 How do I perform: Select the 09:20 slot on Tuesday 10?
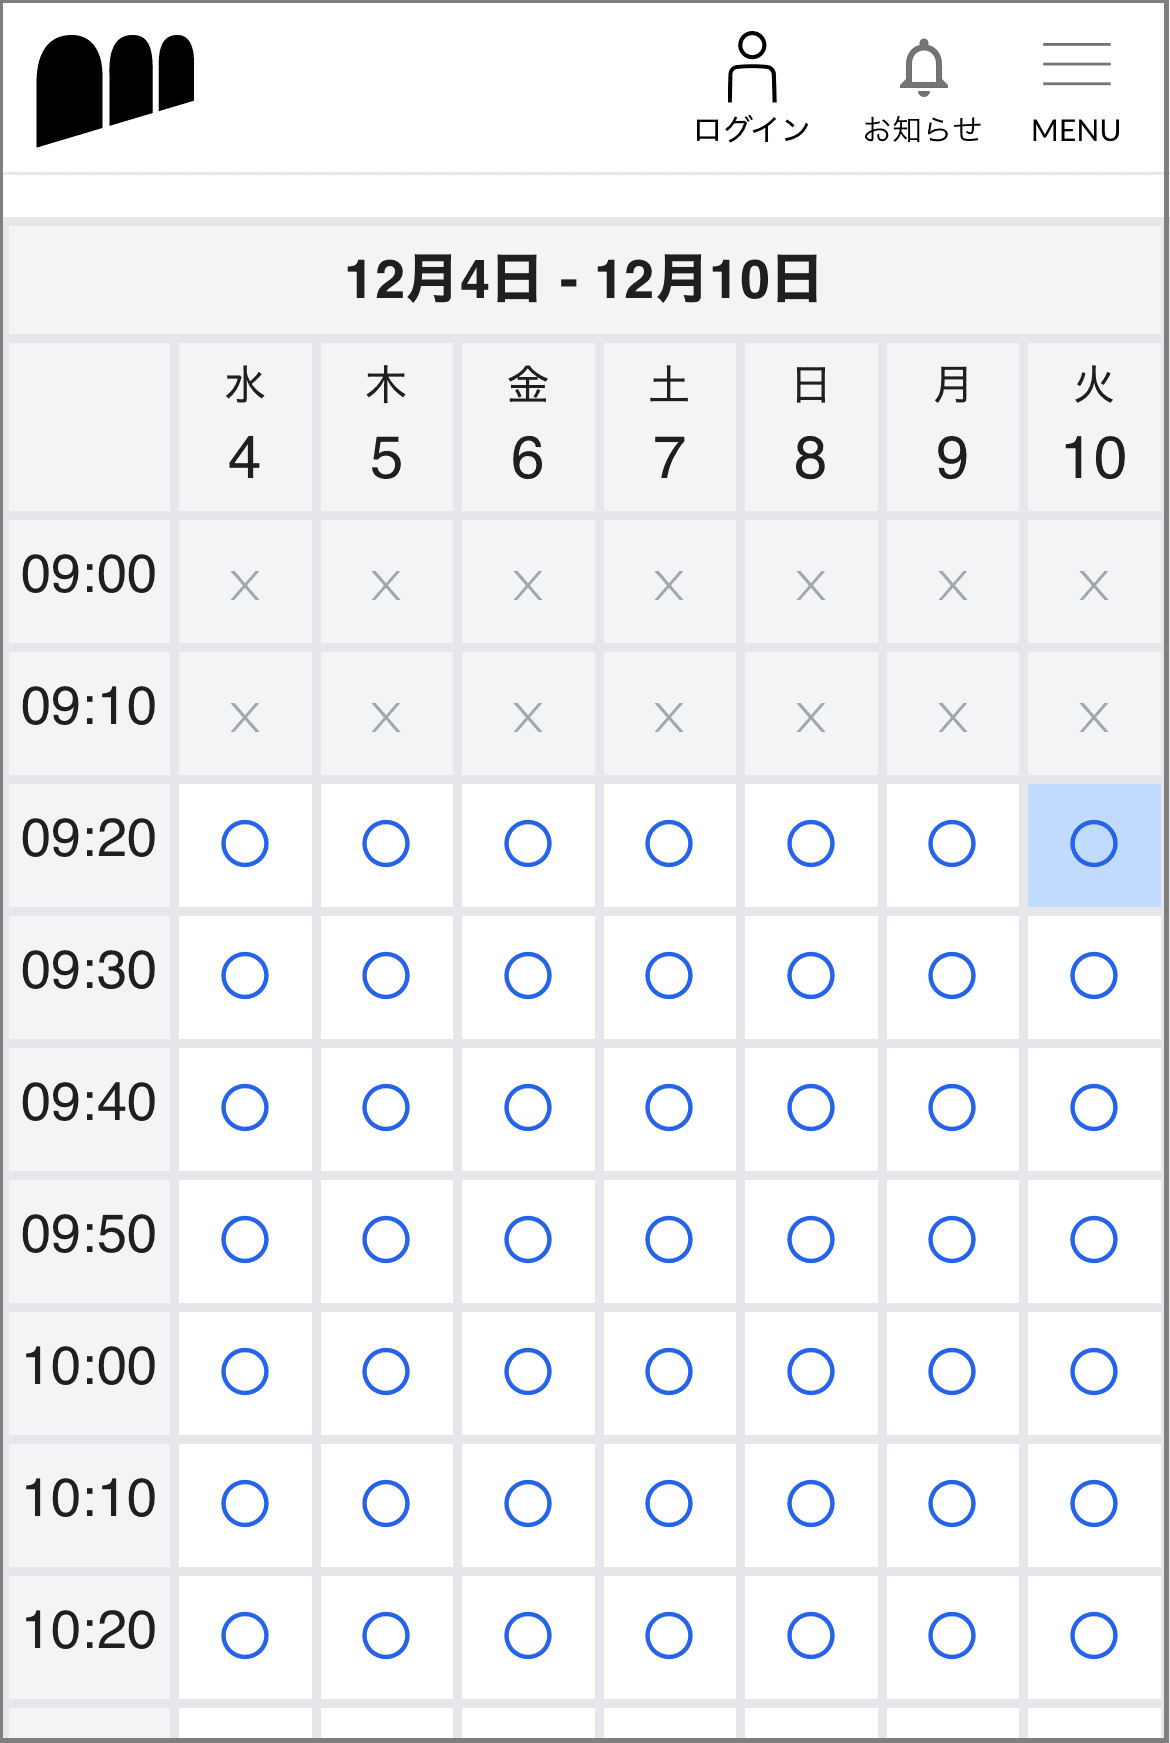1094,844
